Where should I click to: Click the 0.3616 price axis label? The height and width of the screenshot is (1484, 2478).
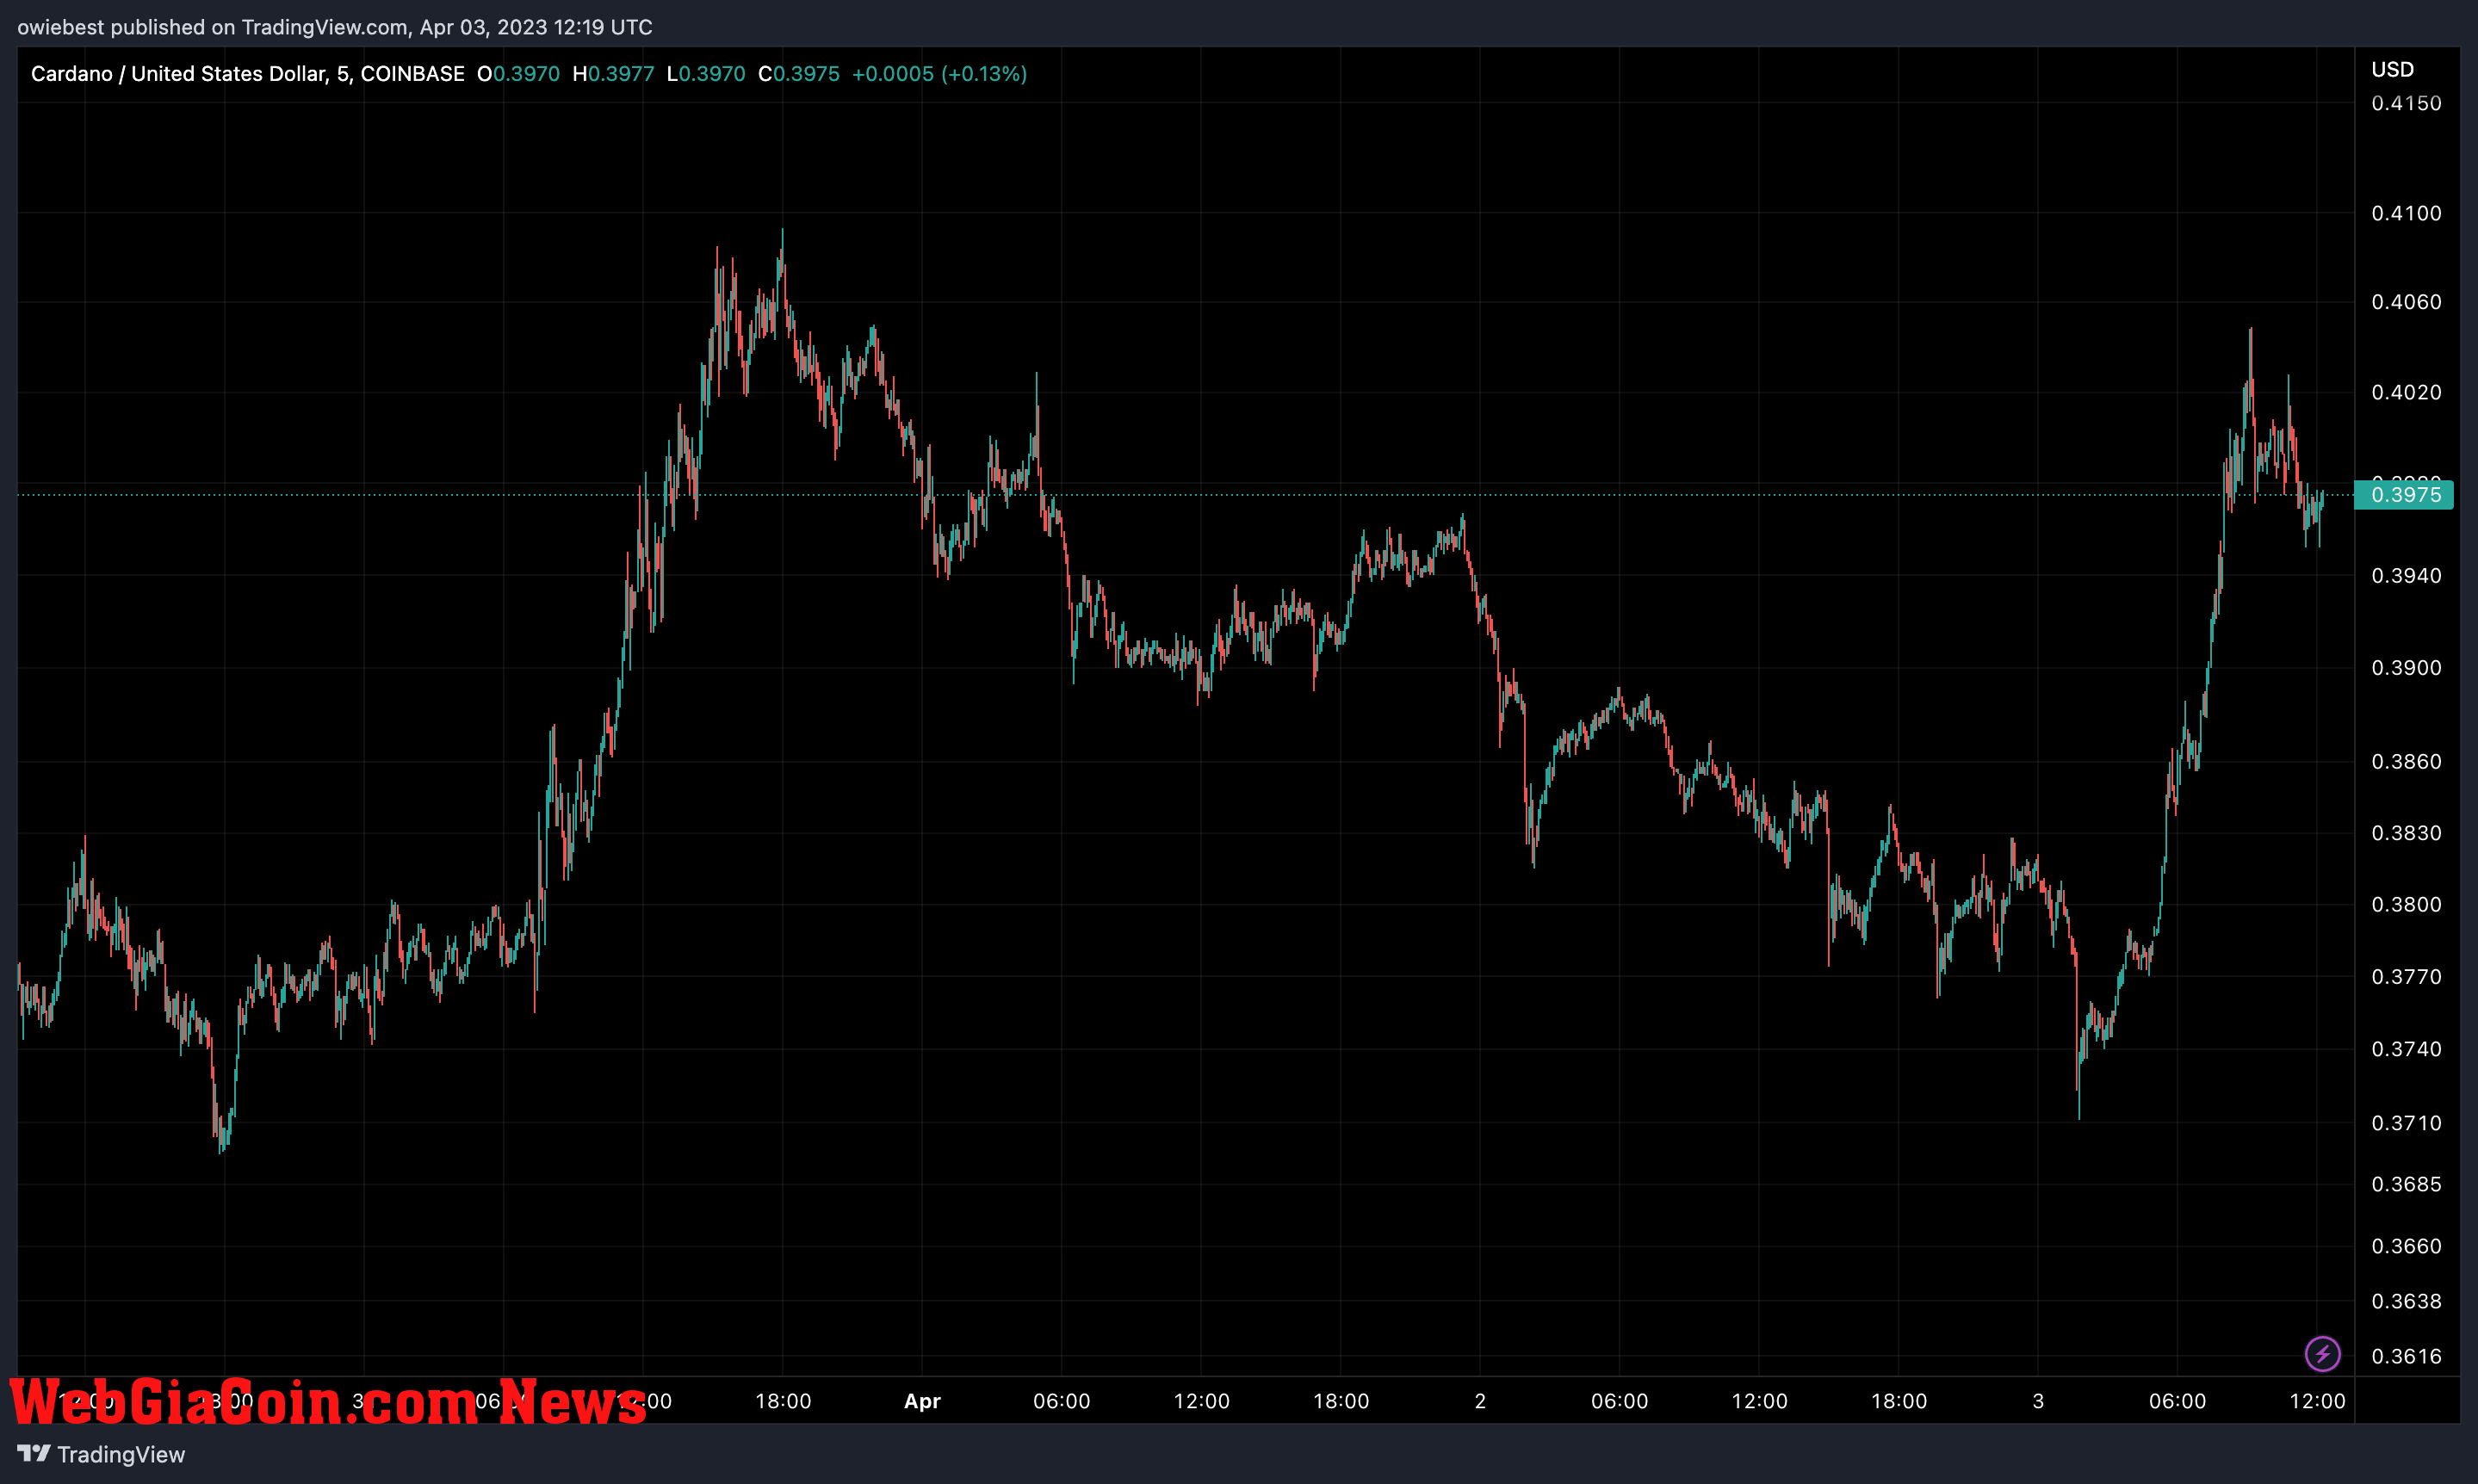(x=2406, y=1356)
